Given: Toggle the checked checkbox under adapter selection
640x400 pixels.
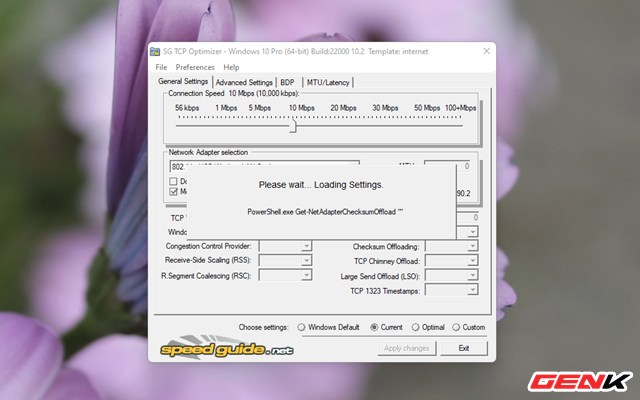Looking at the screenshot, I should [173, 191].
